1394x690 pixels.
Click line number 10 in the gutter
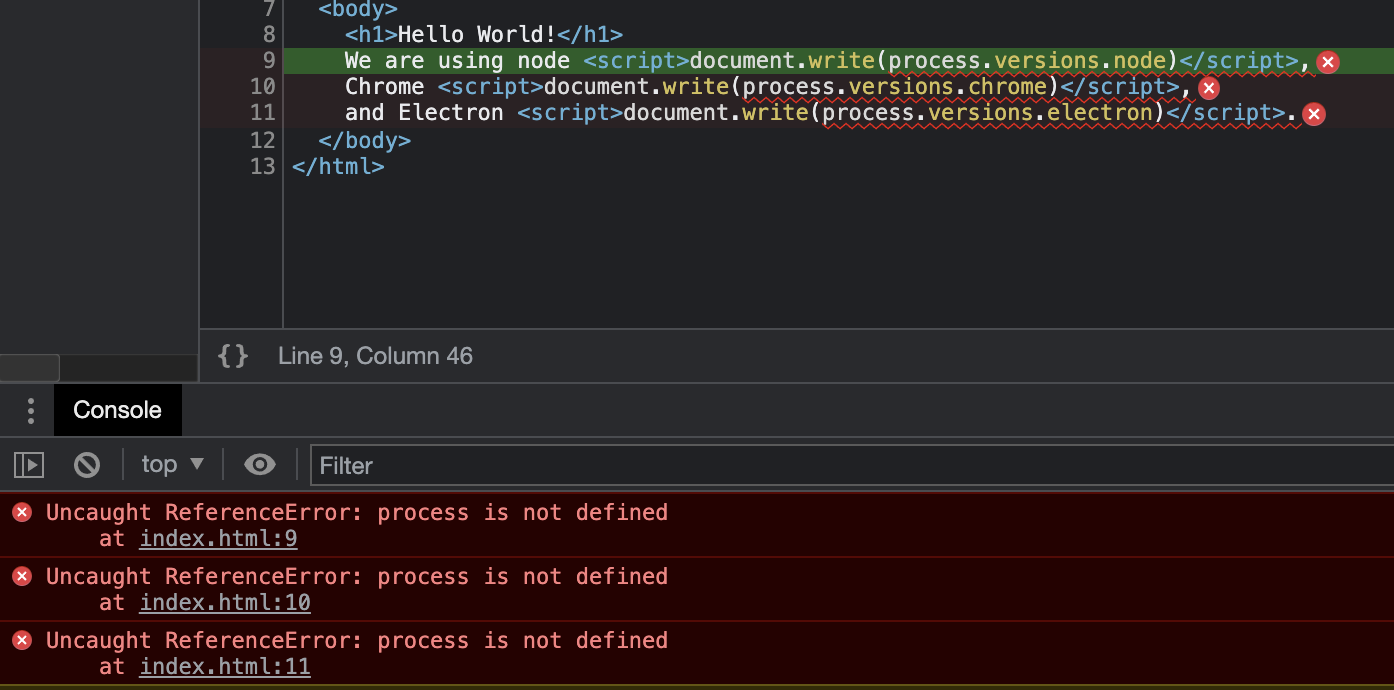coord(262,87)
